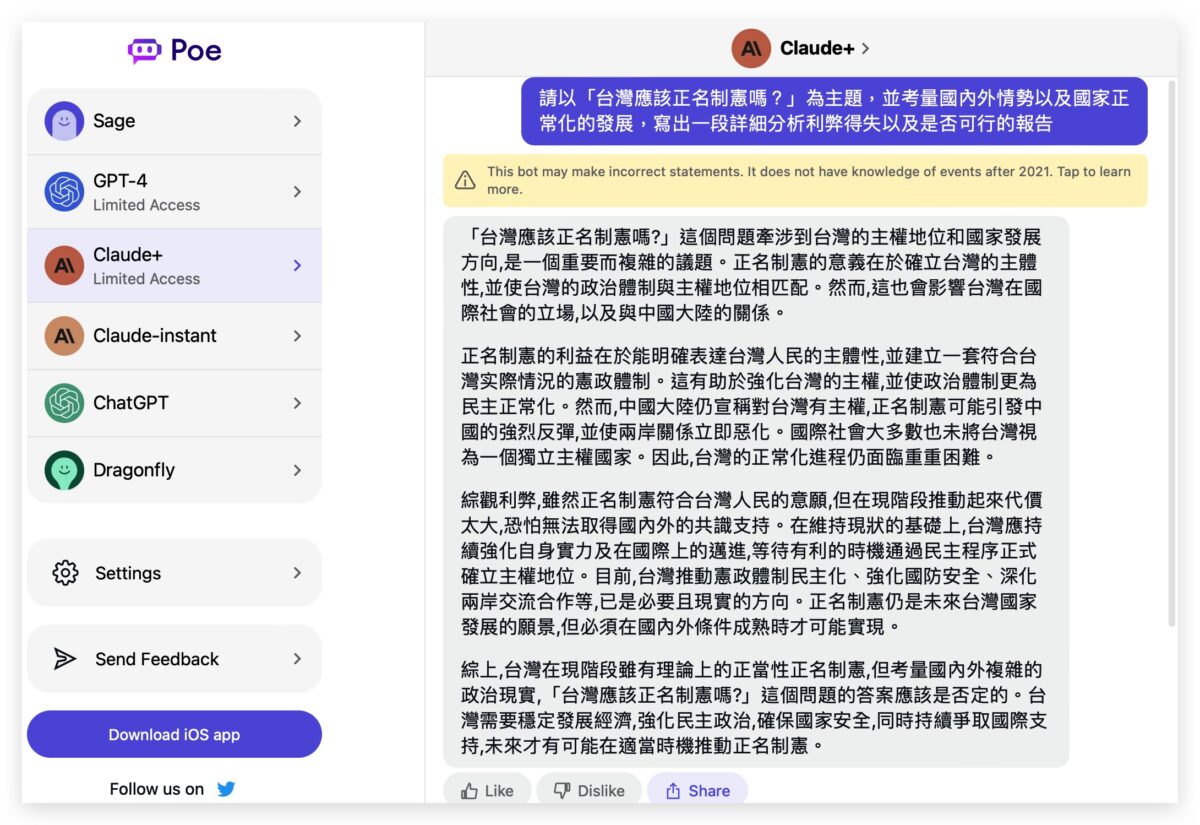Expand the Claude+ sidebar row chevron

coord(297,265)
